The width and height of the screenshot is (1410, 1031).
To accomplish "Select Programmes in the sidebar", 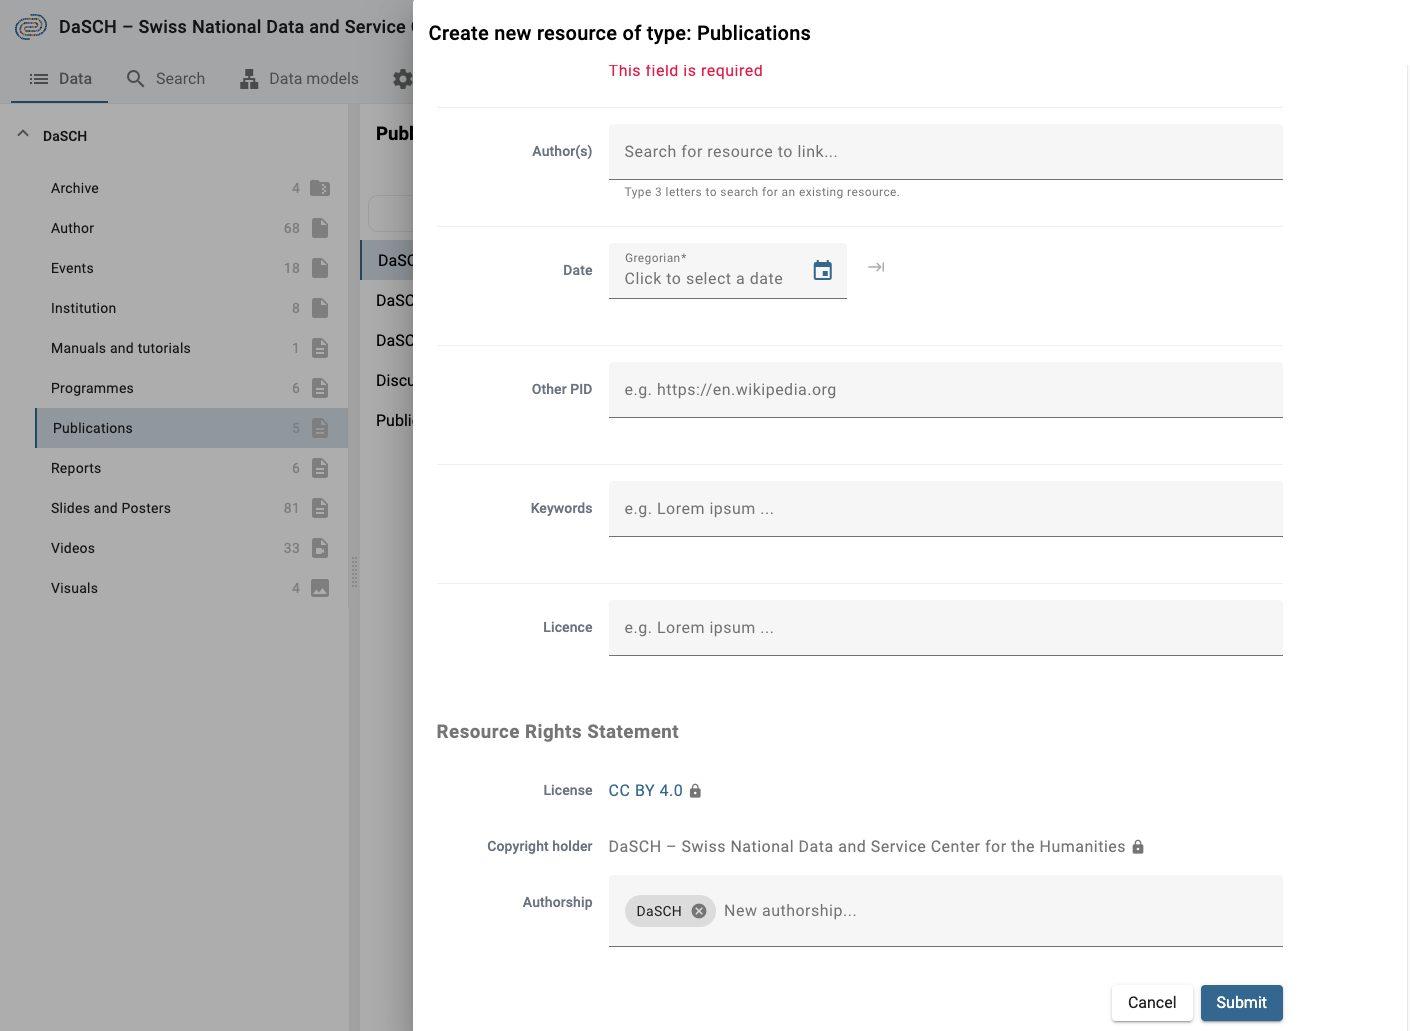I will pyautogui.click(x=191, y=388).
